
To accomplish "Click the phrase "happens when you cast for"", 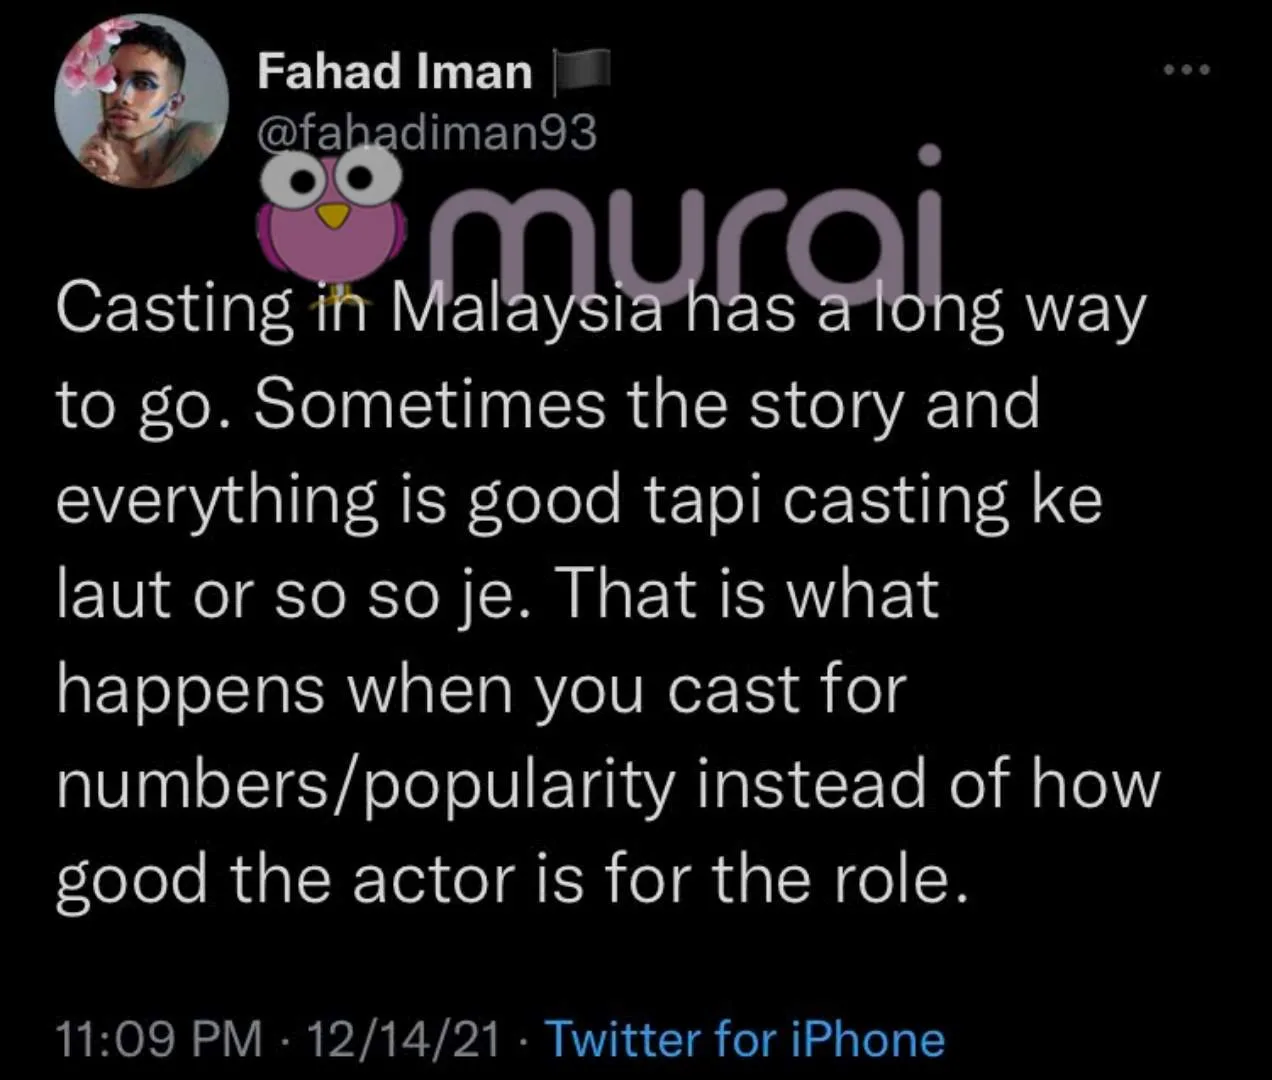I will tap(480, 689).
